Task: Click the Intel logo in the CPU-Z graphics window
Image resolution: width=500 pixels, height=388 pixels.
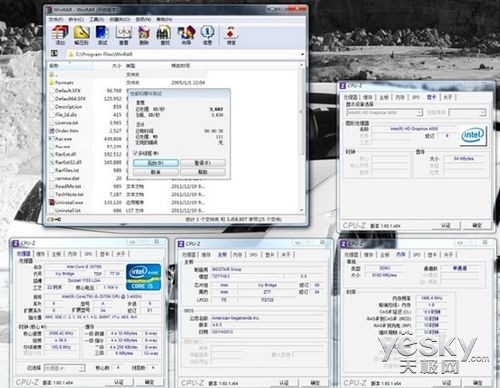Action: pyautogui.click(x=473, y=136)
